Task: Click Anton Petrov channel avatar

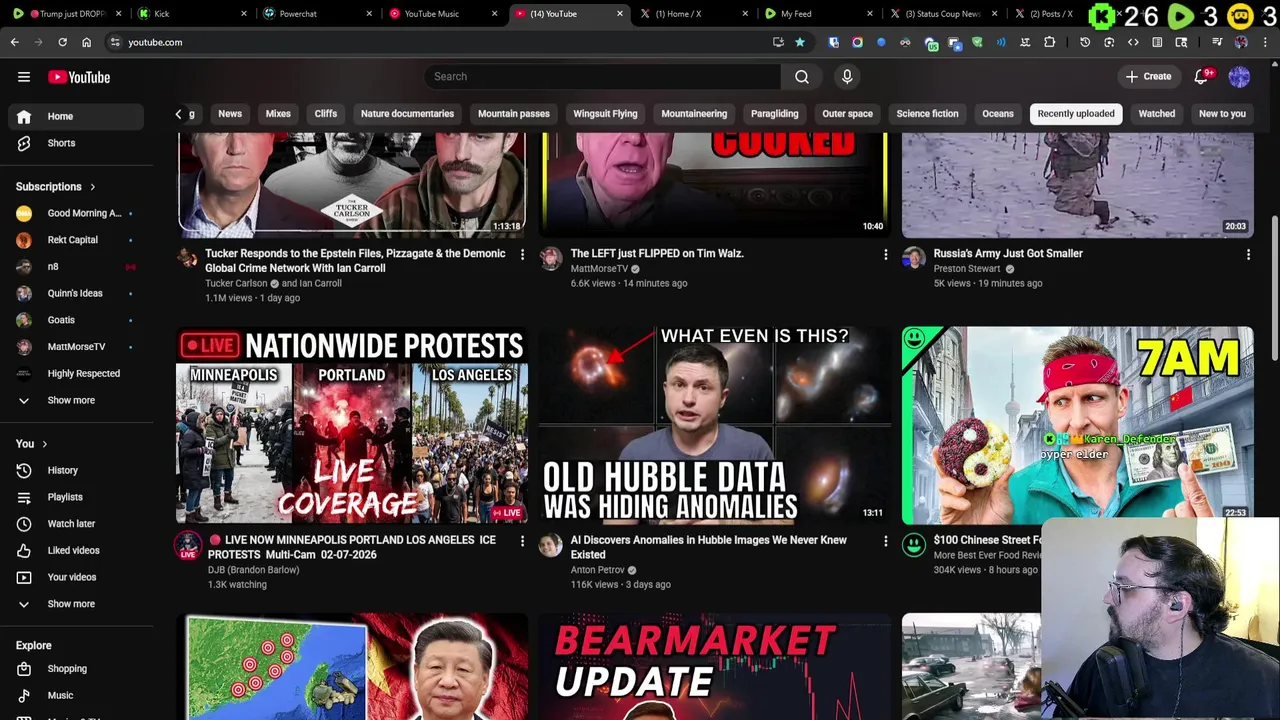Action: pos(551,545)
